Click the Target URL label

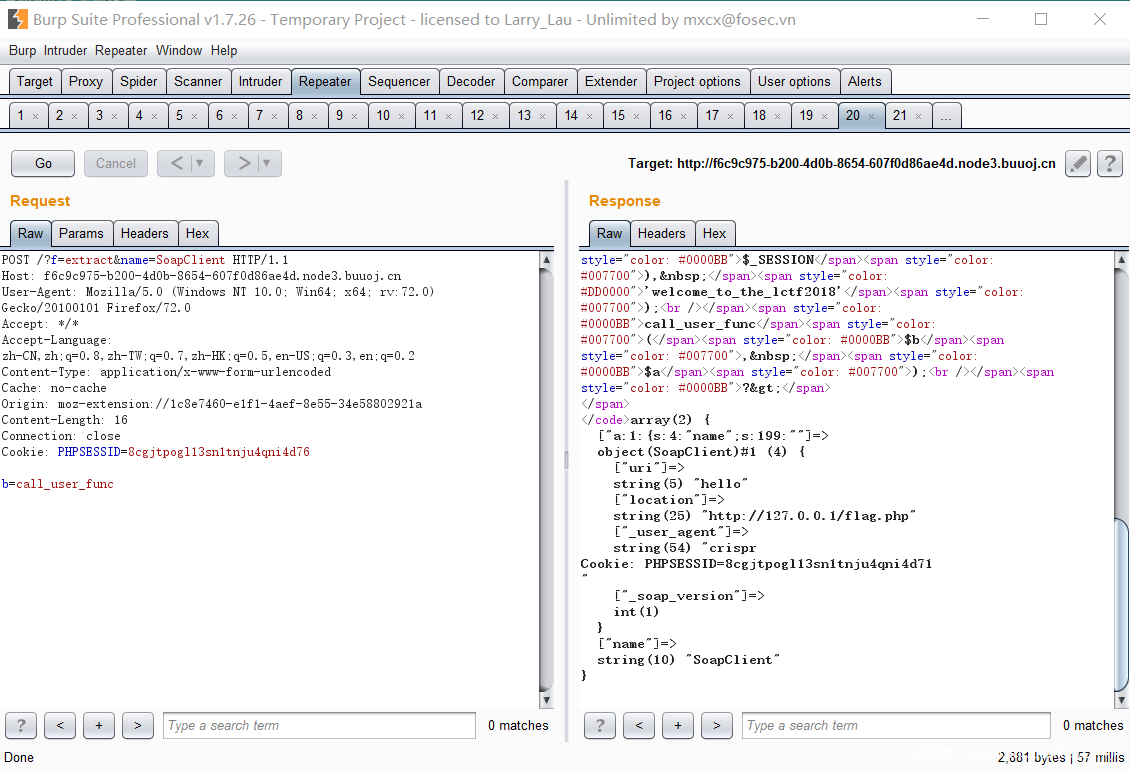point(842,164)
